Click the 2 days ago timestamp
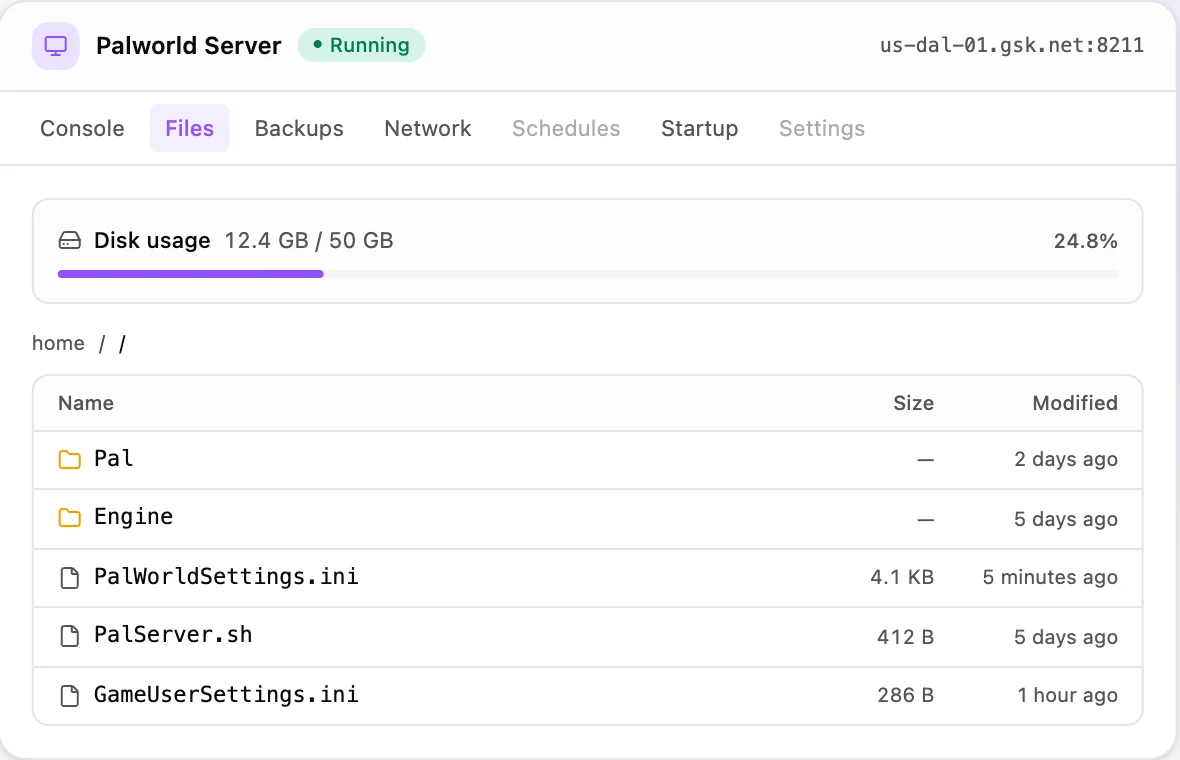Screen dimensions: 1180x760 [x=1066, y=459]
